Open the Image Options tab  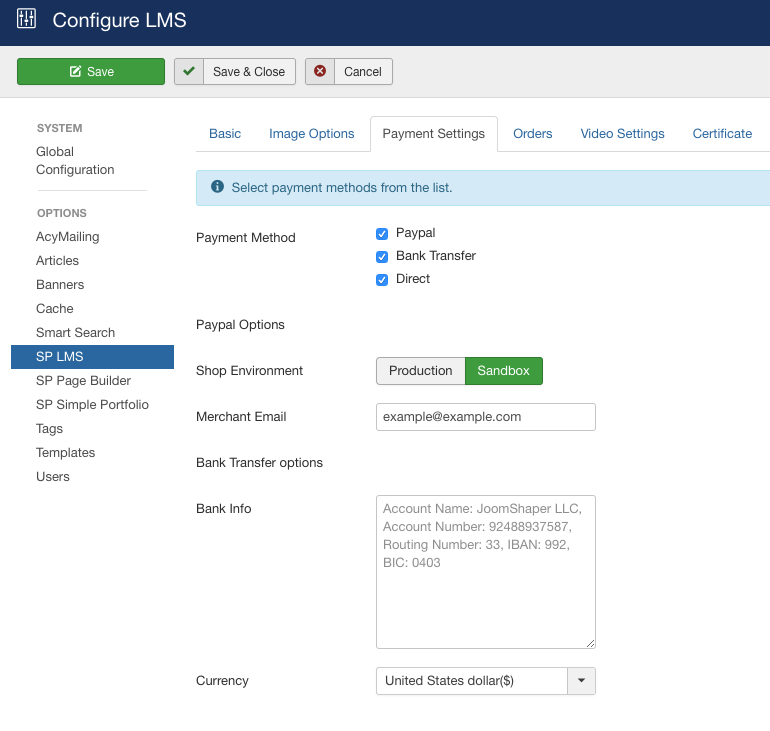tap(312, 134)
